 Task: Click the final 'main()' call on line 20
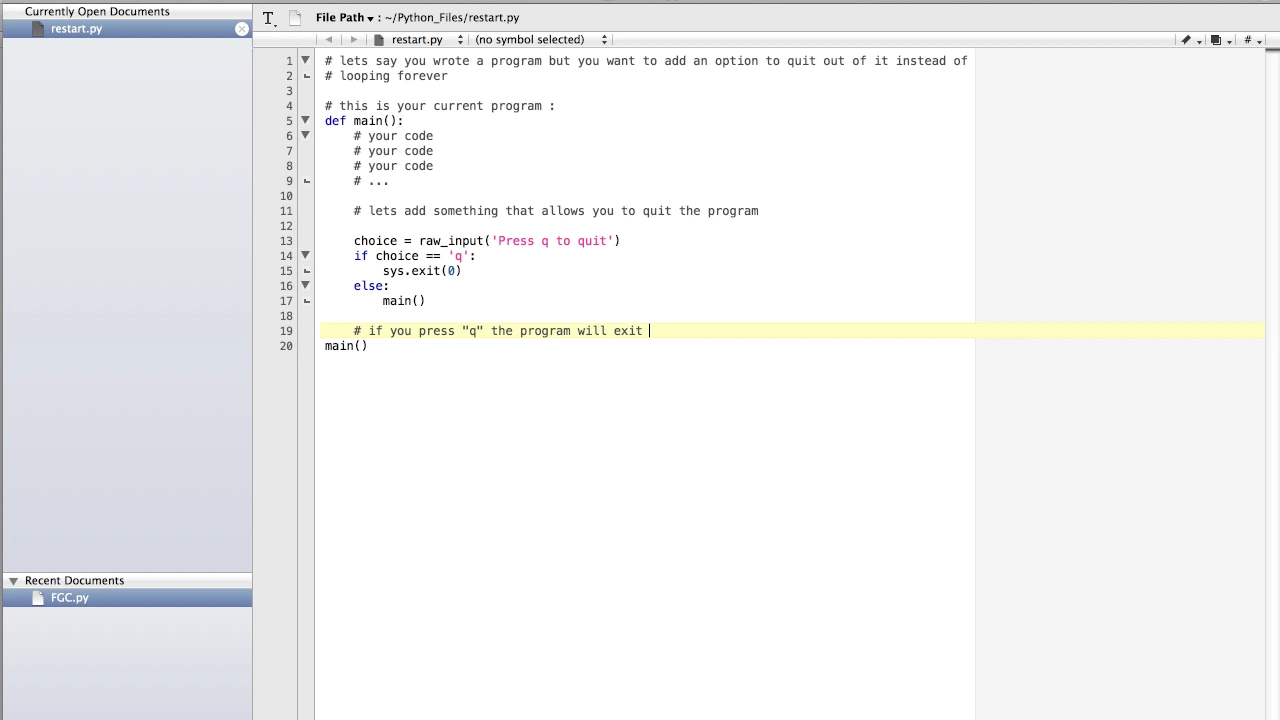pos(346,346)
